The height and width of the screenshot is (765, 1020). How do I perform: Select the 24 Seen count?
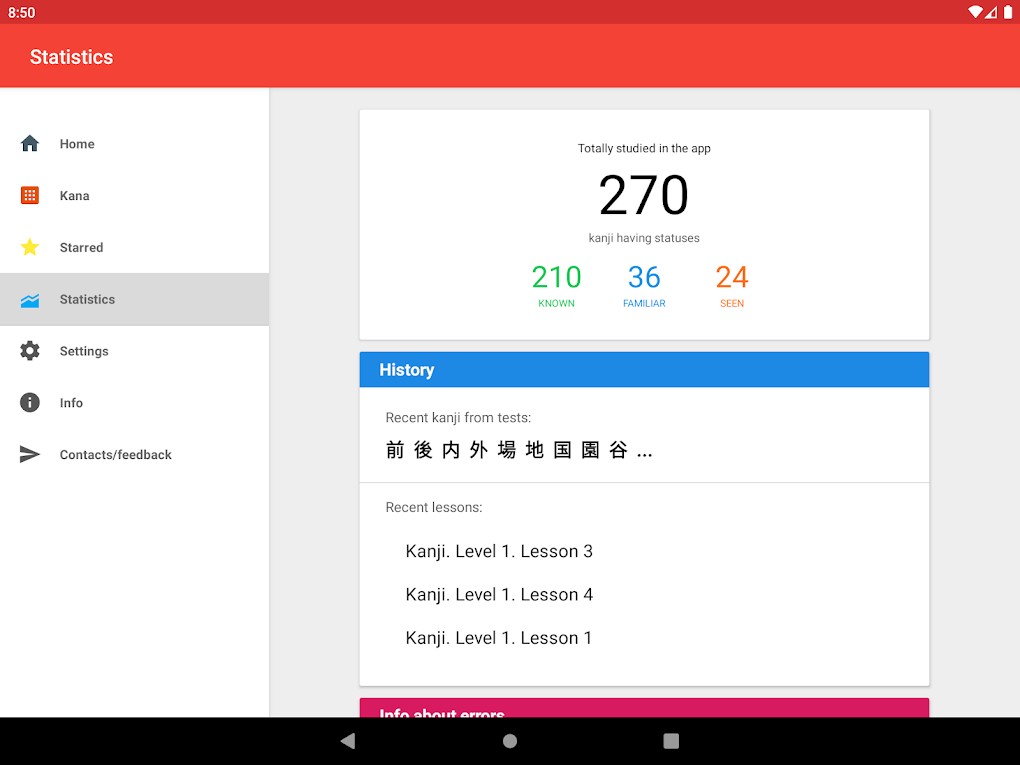pos(732,285)
